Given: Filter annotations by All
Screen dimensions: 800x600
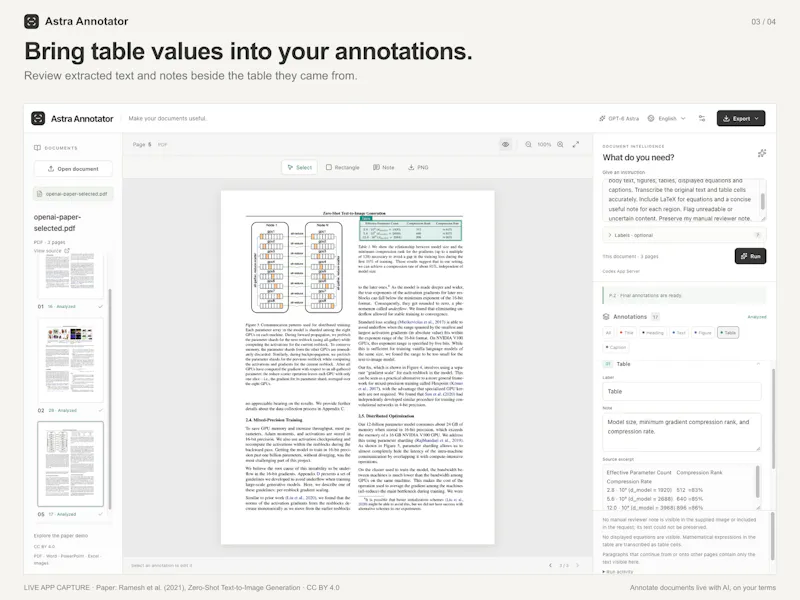Looking at the screenshot, I should (x=608, y=333).
